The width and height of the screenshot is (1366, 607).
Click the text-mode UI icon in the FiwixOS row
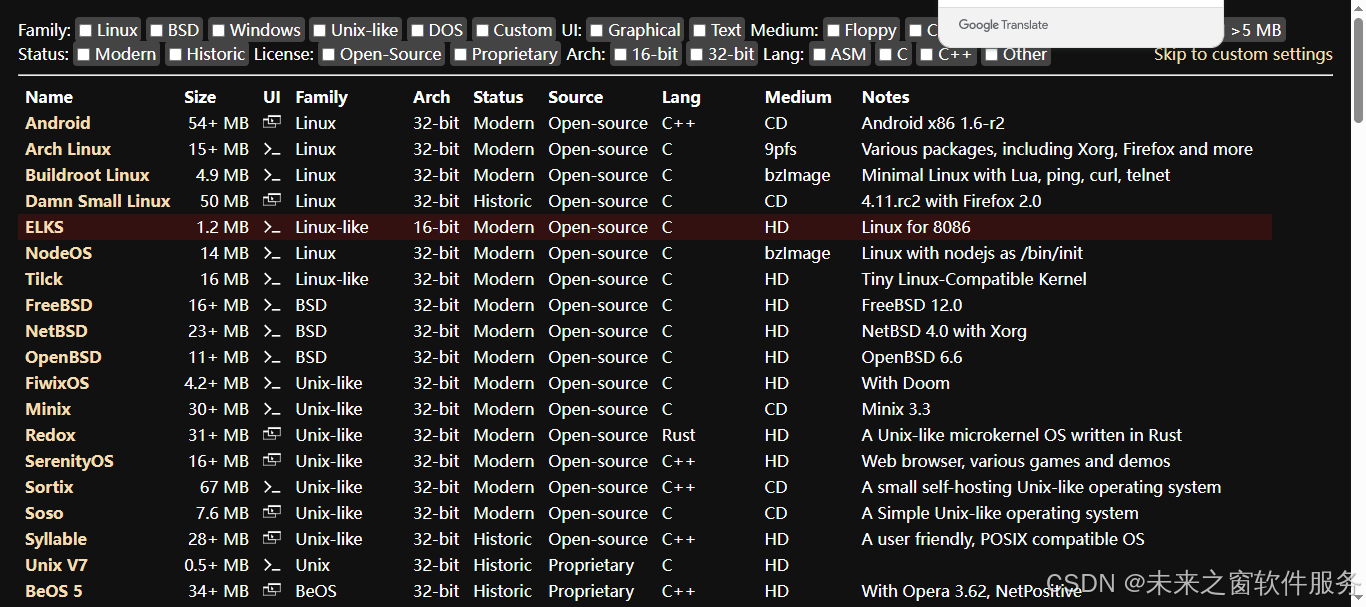tap(271, 383)
